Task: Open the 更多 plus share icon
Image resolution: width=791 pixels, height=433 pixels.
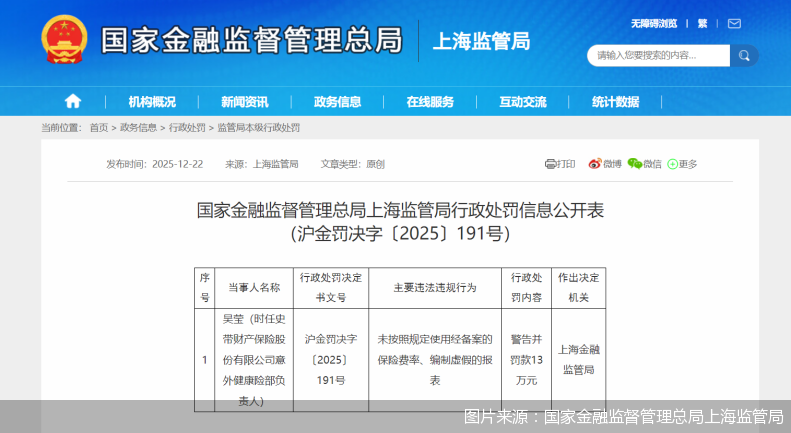Action: point(682,164)
